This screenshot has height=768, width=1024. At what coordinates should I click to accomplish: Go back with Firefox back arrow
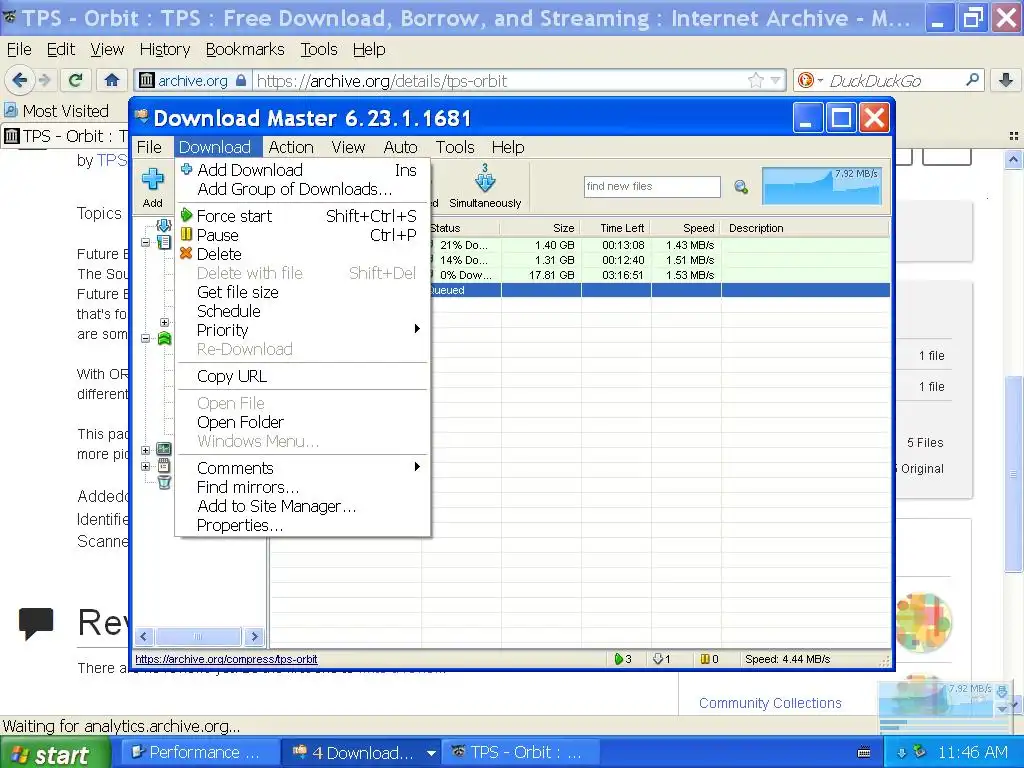point(20,80)
